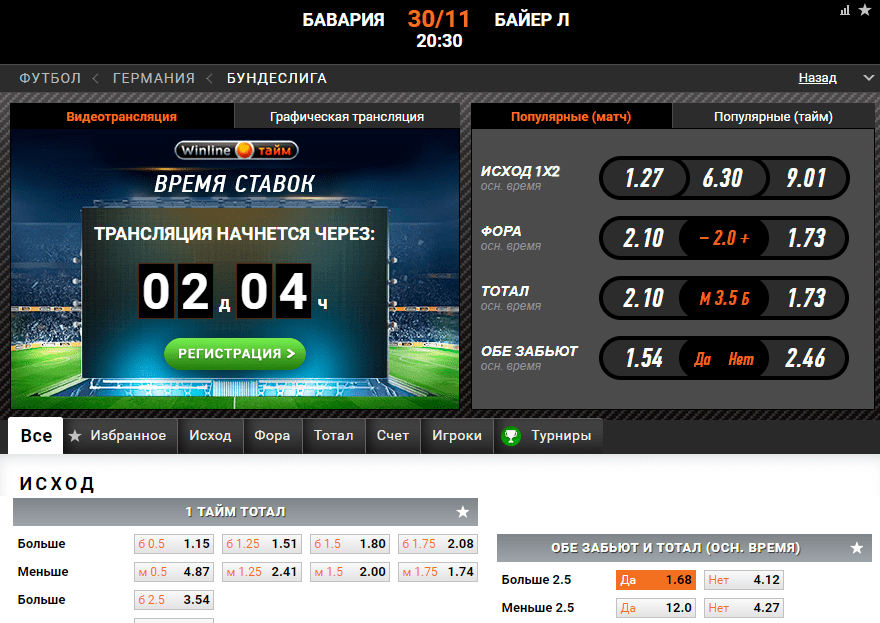This screenshot has width=880, height=623.
Task: Pick ТОТАЛ under 3.5 odds 2.10
Action: (643, 298)
